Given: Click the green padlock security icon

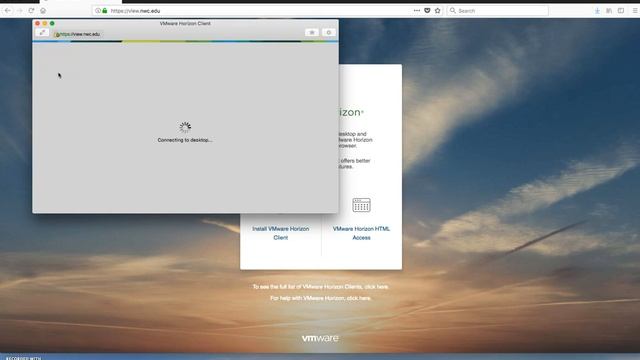Looking at the screenshot, I should (x=104, y=11).
